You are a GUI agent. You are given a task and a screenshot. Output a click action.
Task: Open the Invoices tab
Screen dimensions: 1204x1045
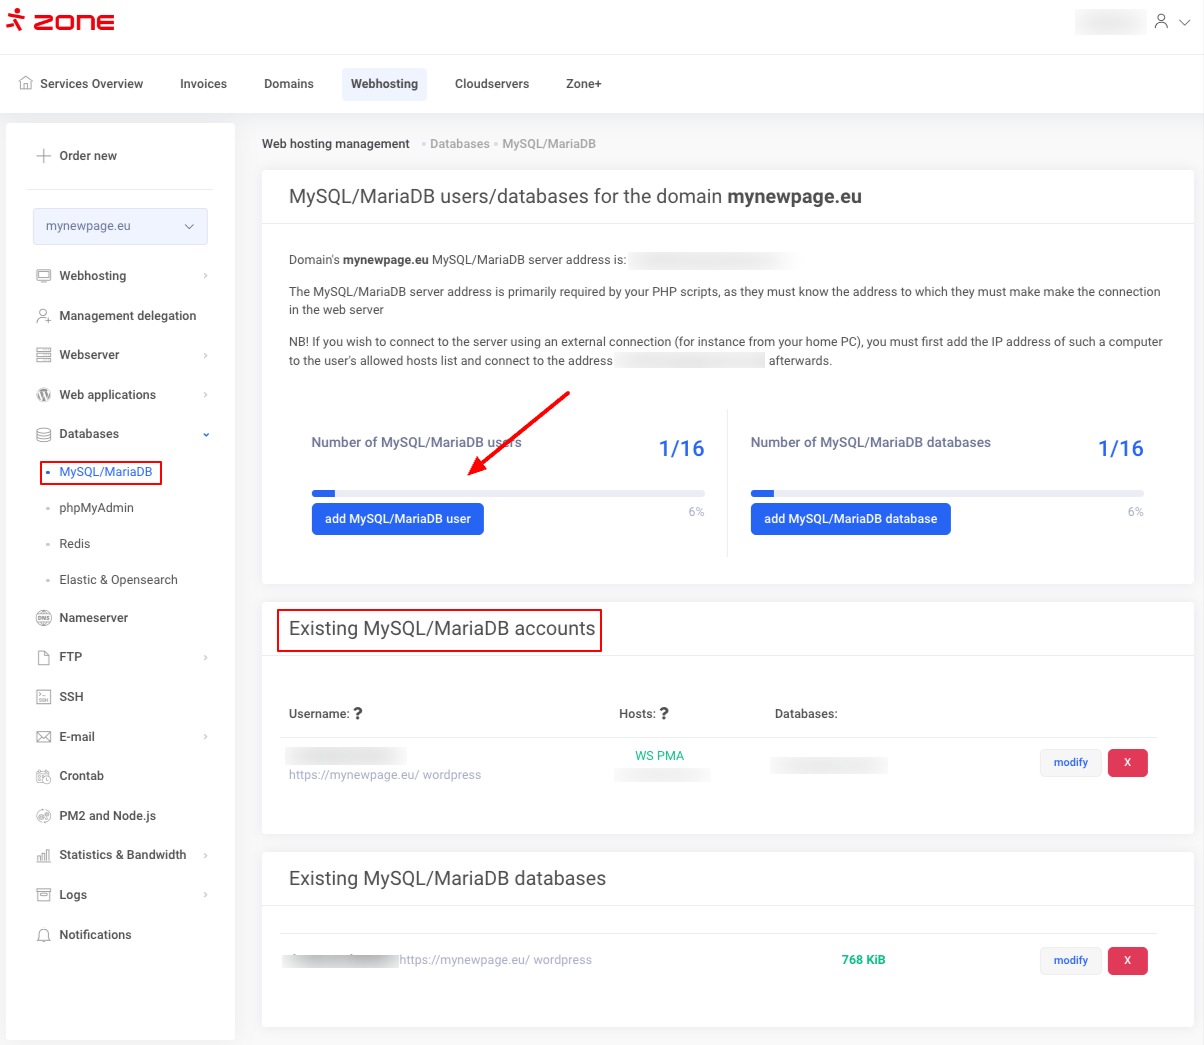pyautogui.click(x=203, y=84)
